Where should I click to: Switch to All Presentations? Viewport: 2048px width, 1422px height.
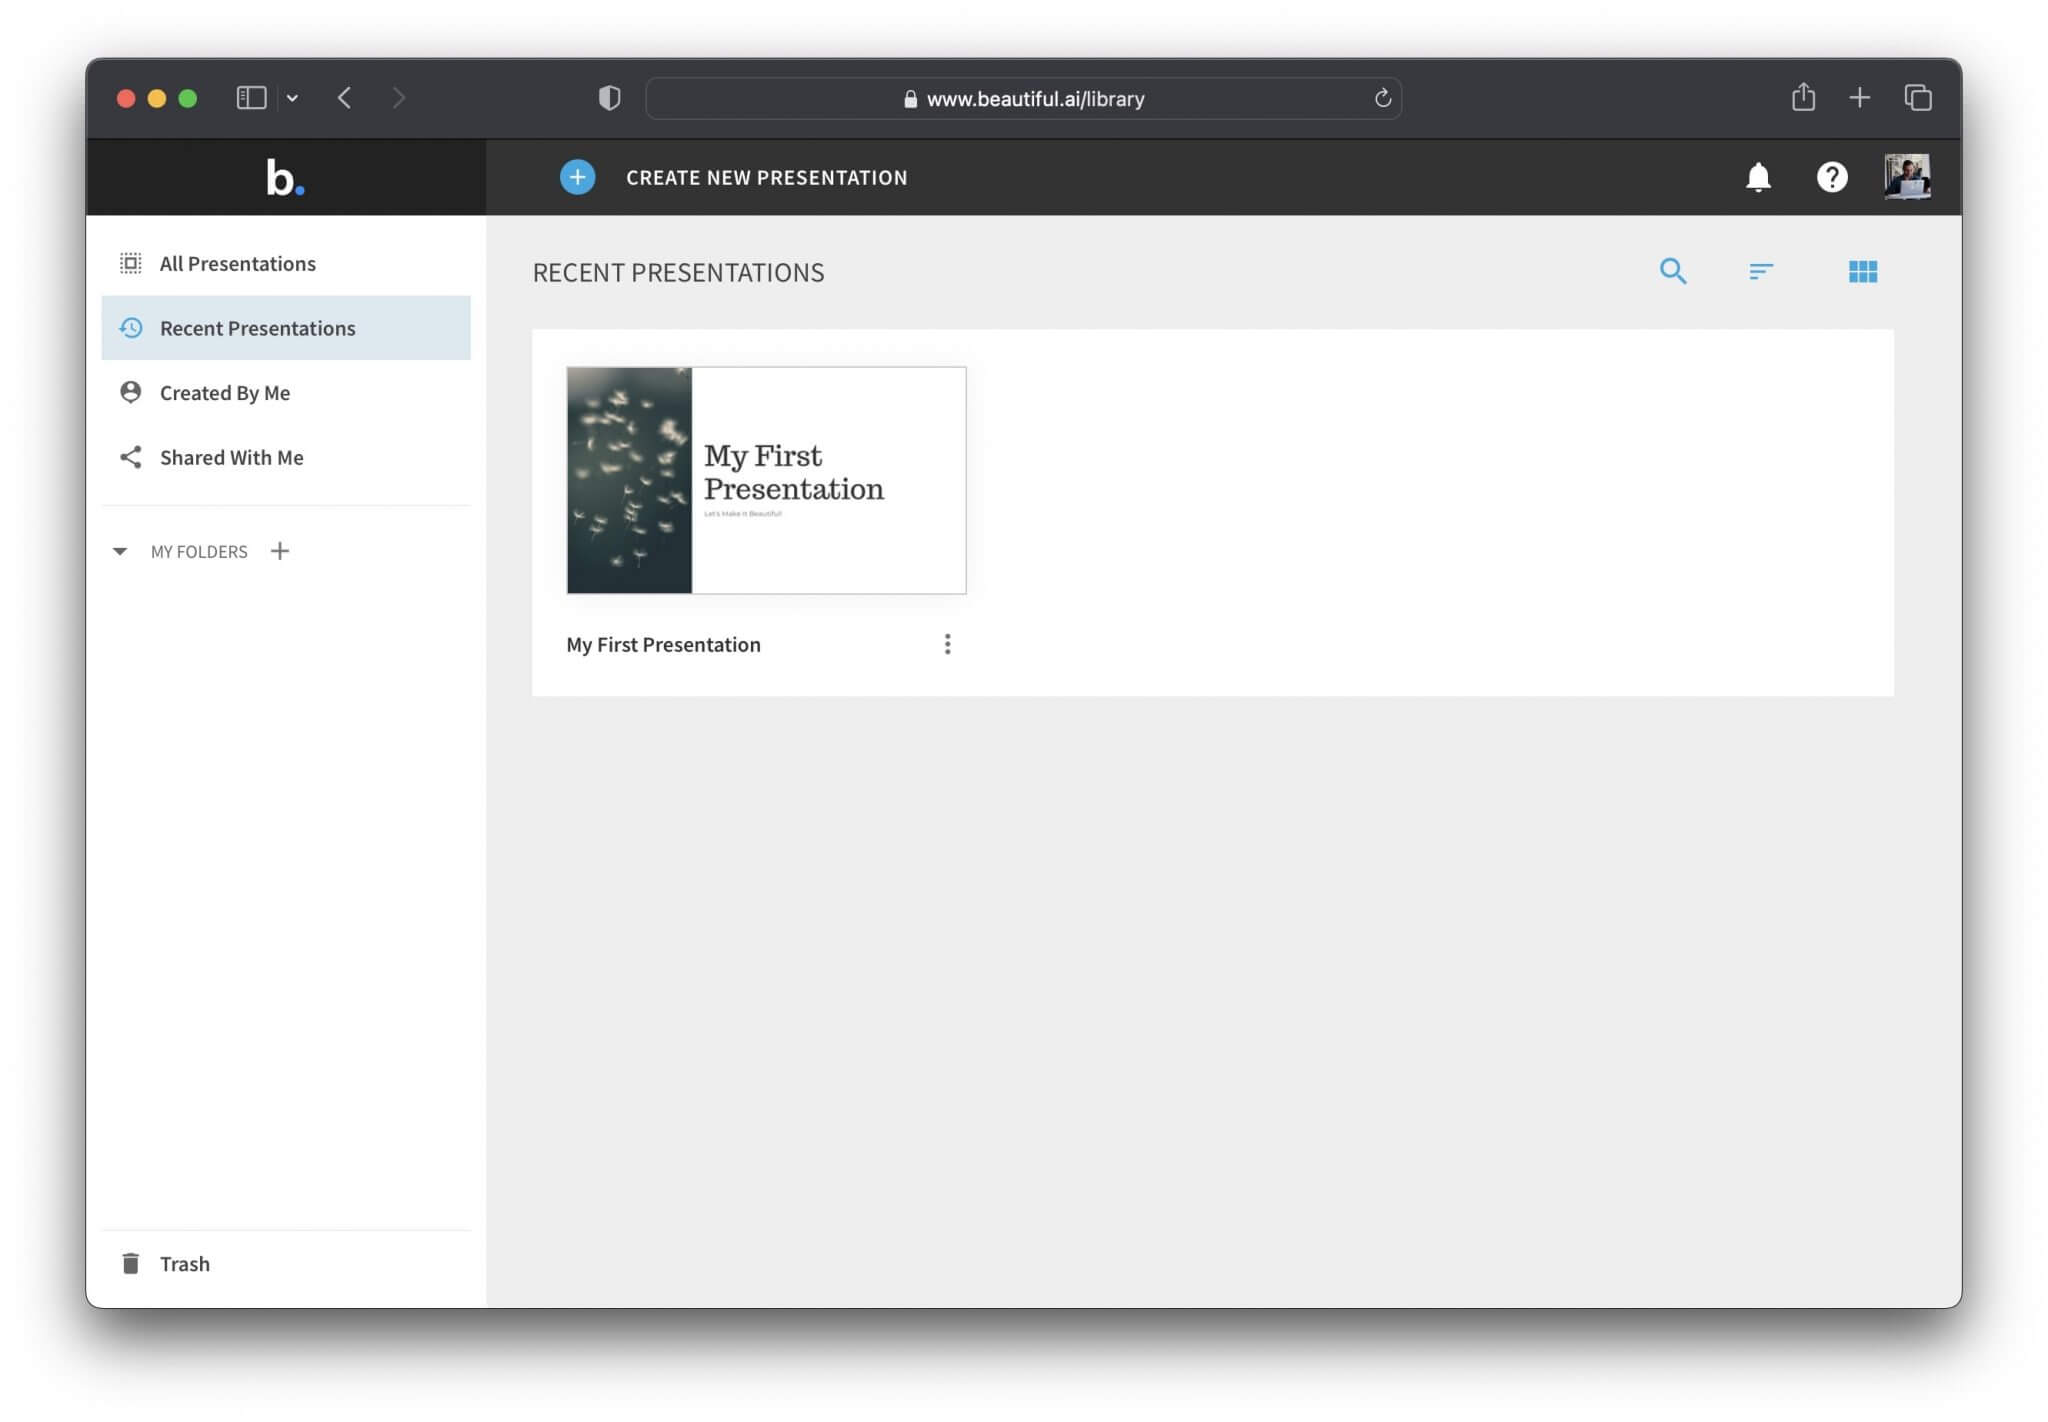coord(237,263)
